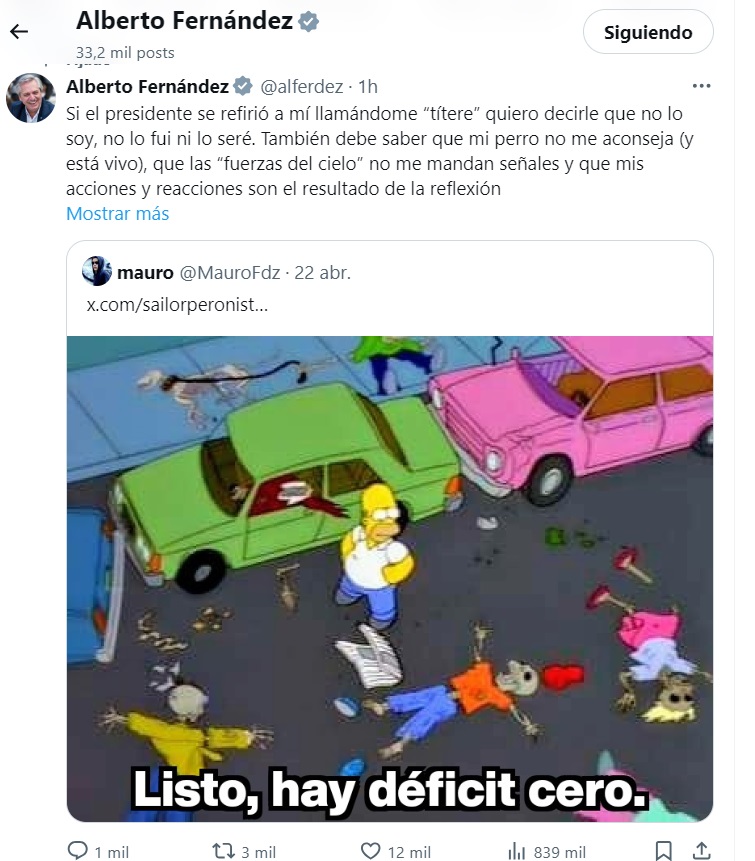
Task: Repost using the retweet arrows icon
Action: pos(223,851)
